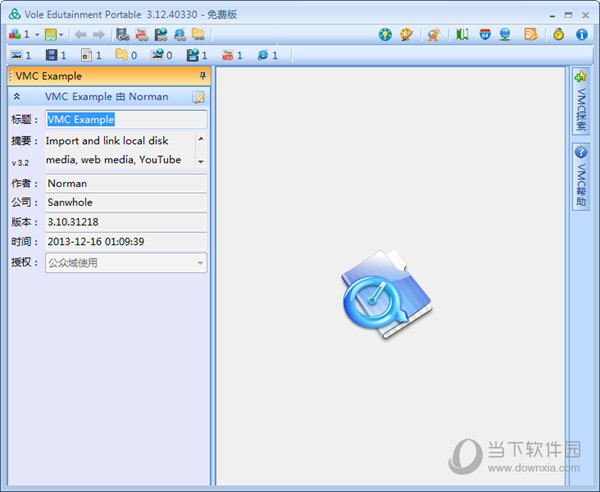Select the web video count tab showing 1

[197, 55]
